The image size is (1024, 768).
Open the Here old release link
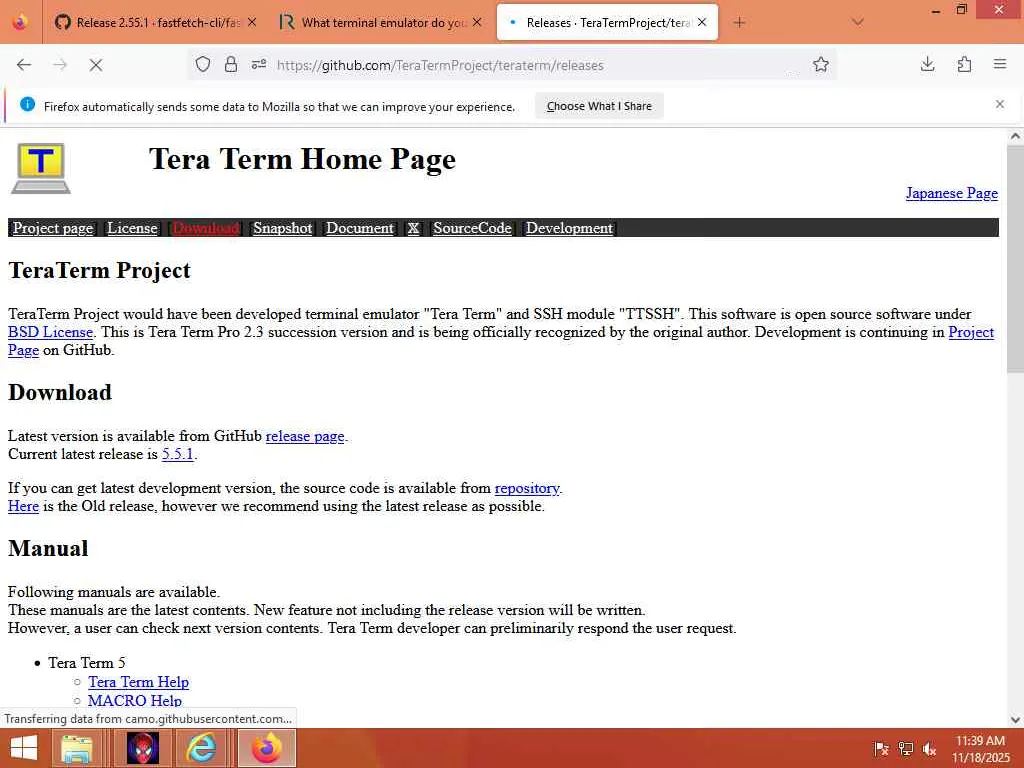[x=24, y=506]
